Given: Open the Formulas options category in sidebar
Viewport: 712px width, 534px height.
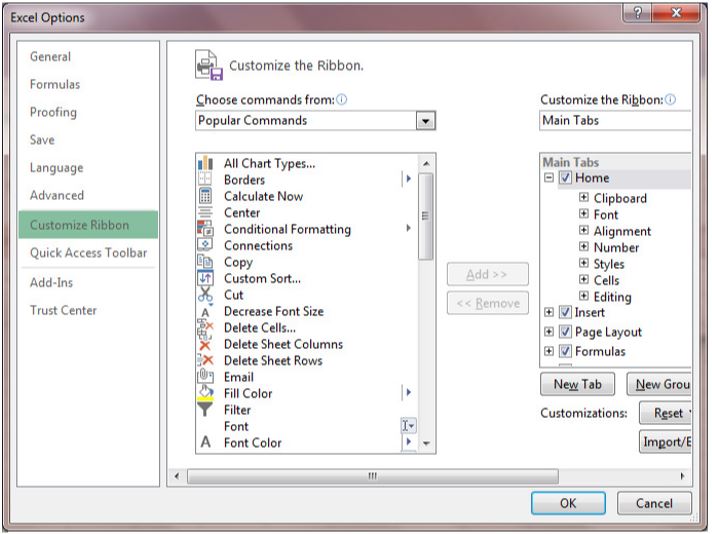Looking at the screenshot, I should (55, 84).
